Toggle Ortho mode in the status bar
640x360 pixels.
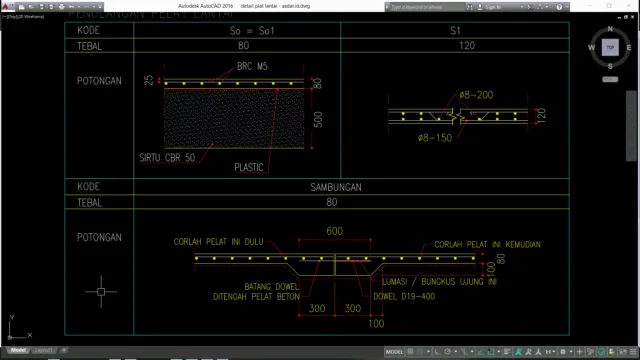[x=437, y=352]
